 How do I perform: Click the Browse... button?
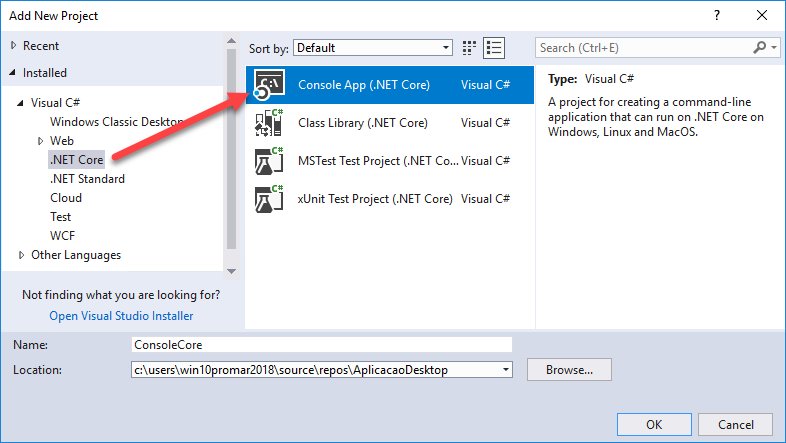pyautogui.click(x=569, y=370)
